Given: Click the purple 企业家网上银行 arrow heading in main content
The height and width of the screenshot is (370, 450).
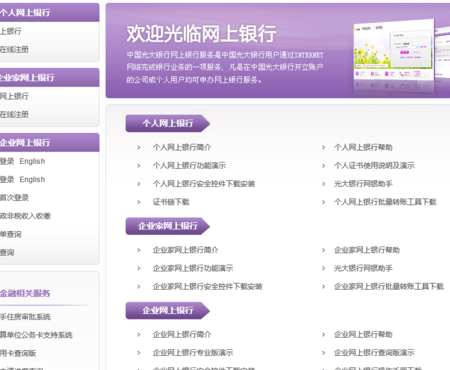Looking at the screenshot, I should point(168,226).
